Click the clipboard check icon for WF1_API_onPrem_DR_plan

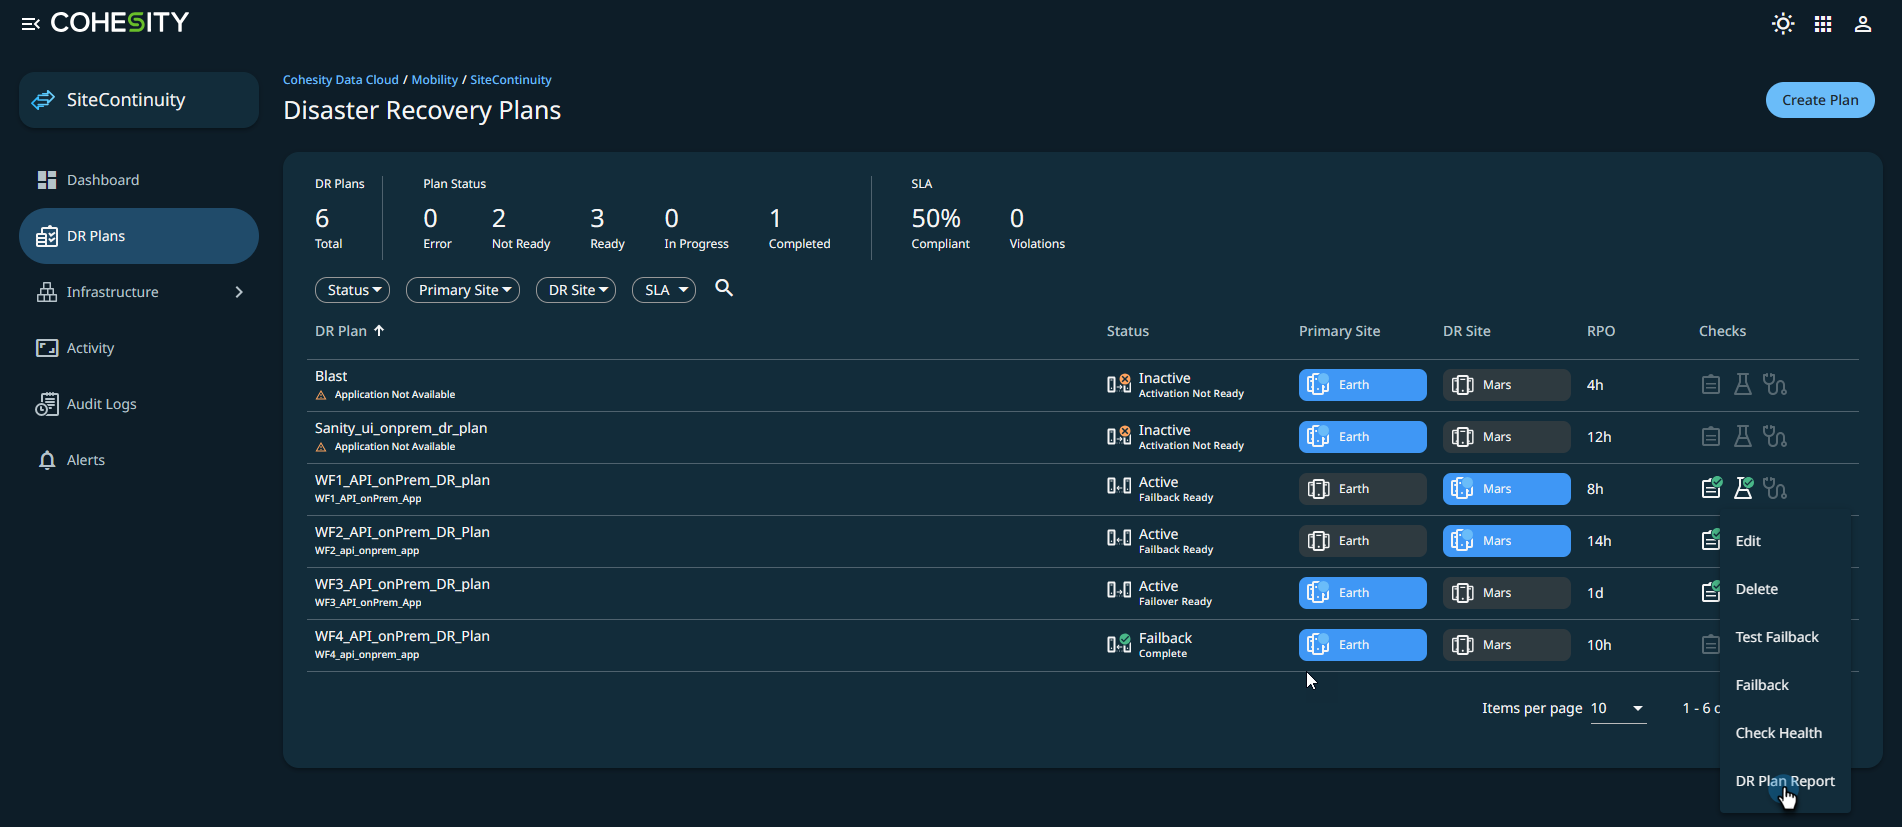point(1711,489)
